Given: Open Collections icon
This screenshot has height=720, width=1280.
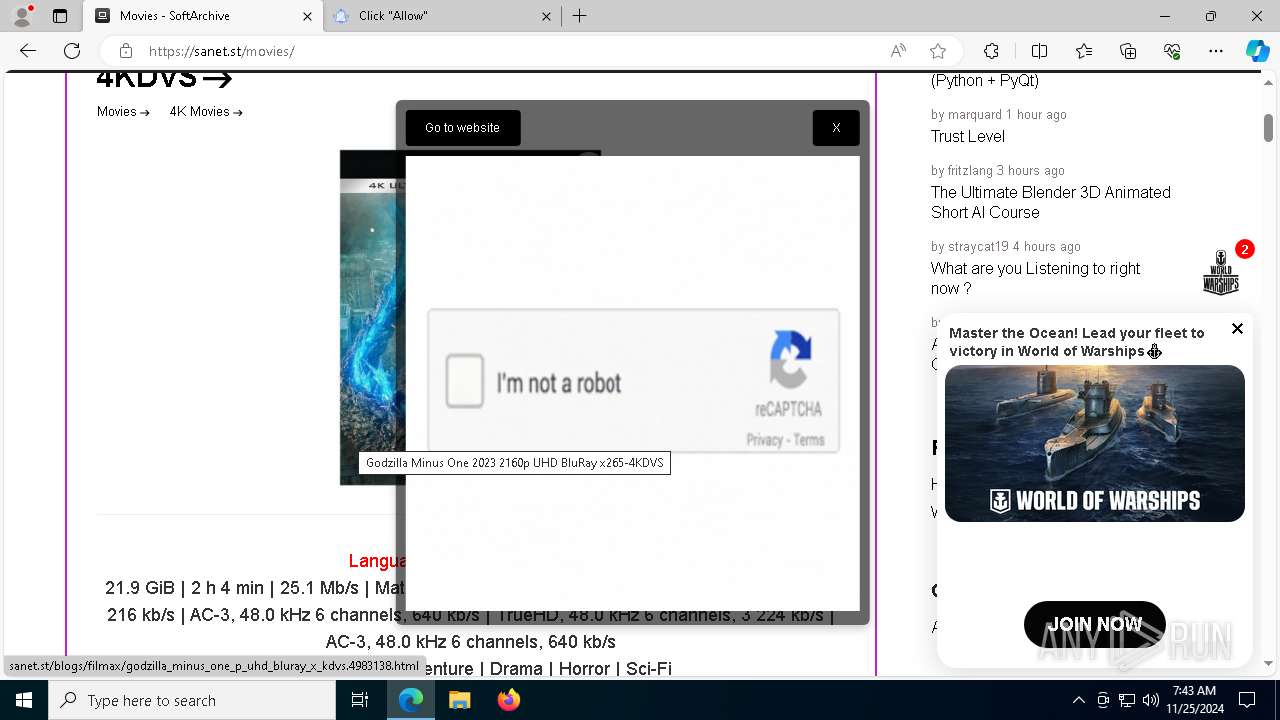Looking at the screenshot, I should click(x=1128, y=51).
